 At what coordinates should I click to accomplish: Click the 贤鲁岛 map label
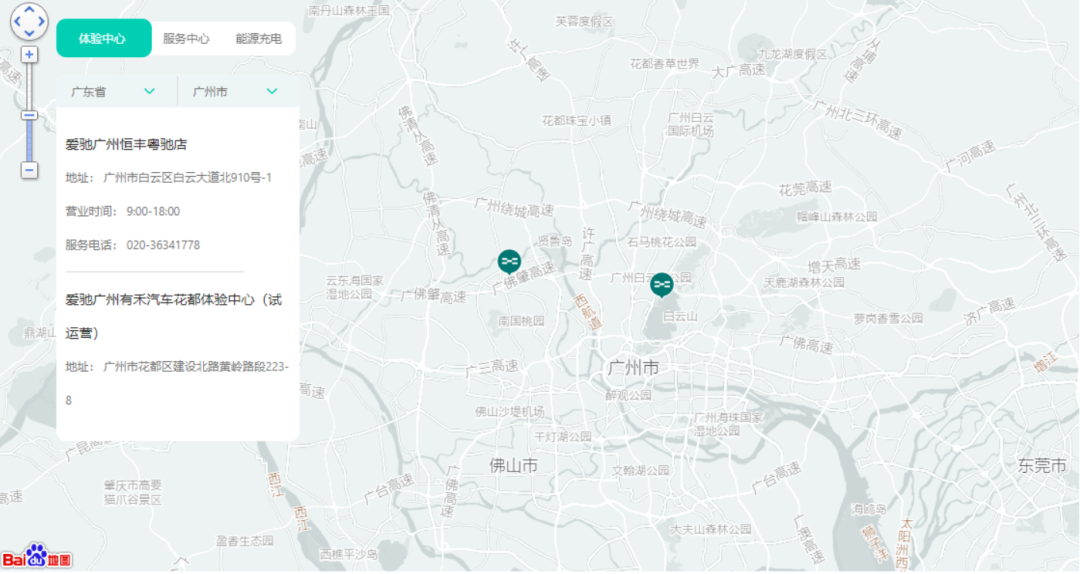point(555,241)
